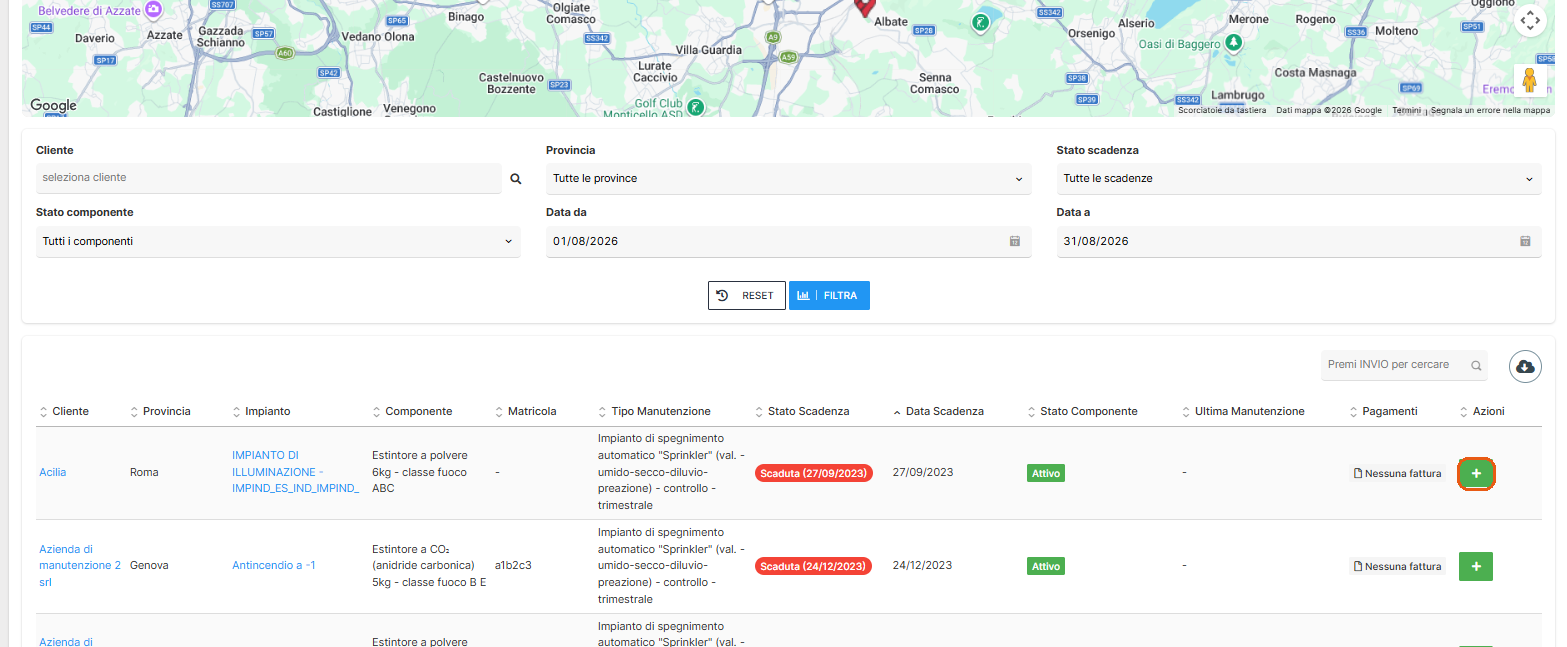Screen dimensions: 1567x647
Task: Click green plus button for Acilia row
Action: (x=1476, y=472)
